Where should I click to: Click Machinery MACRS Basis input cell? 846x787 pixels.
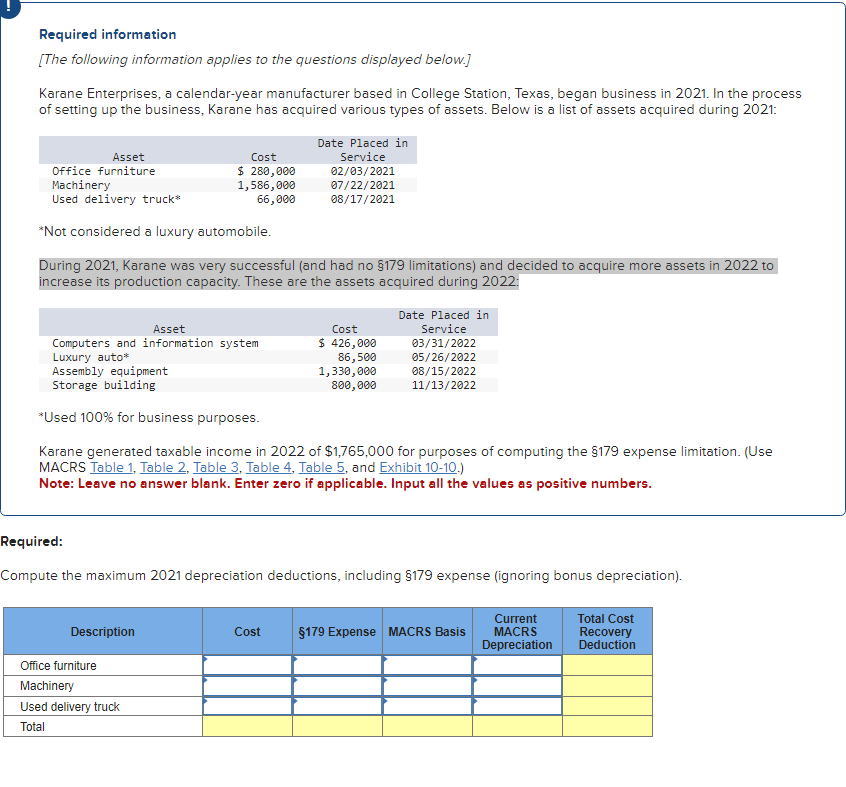tap(428, 686)
